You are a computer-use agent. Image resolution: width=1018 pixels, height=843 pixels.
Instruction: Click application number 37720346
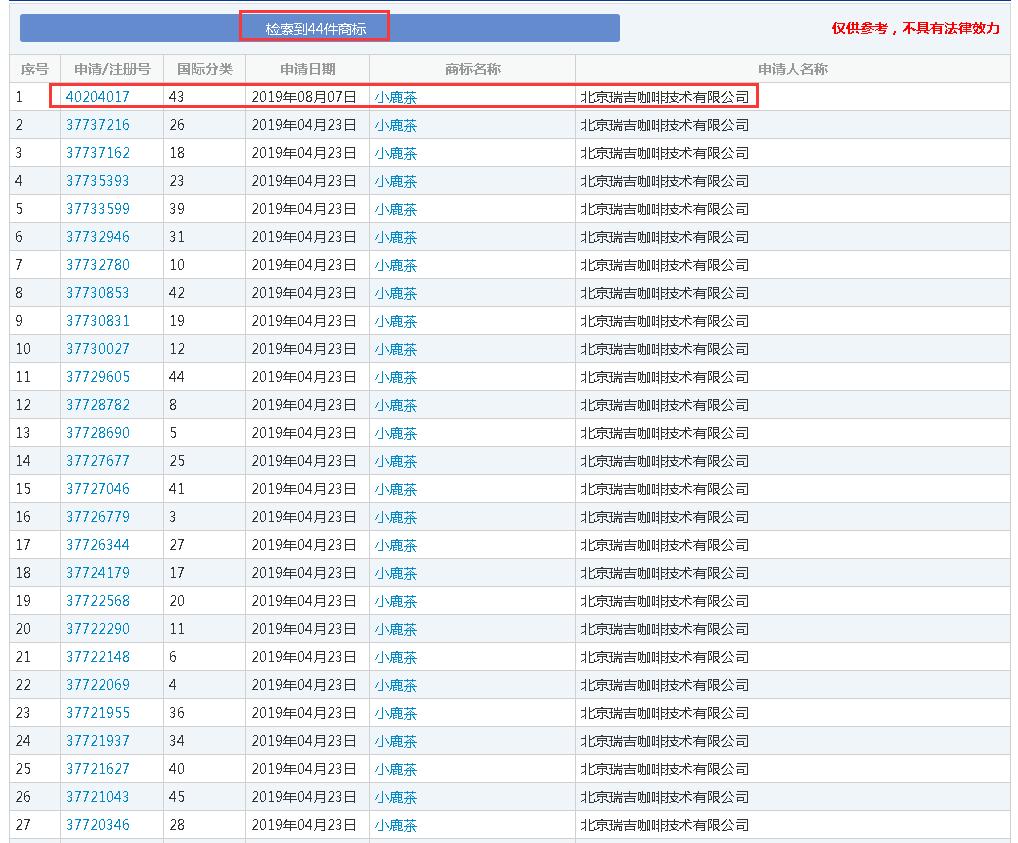click(x=97, y=825)
